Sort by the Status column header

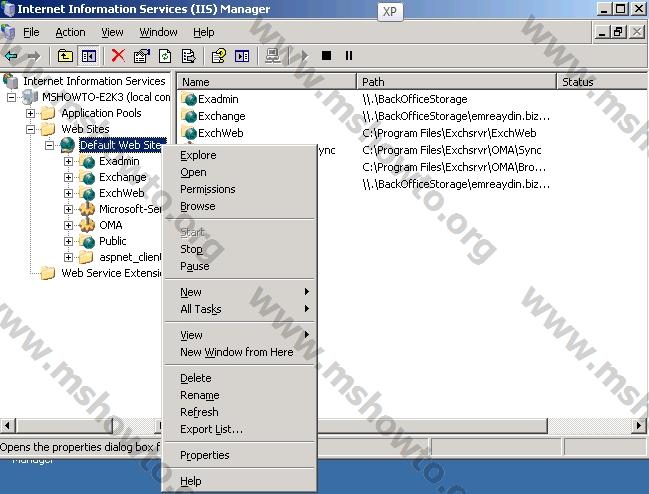603,82
